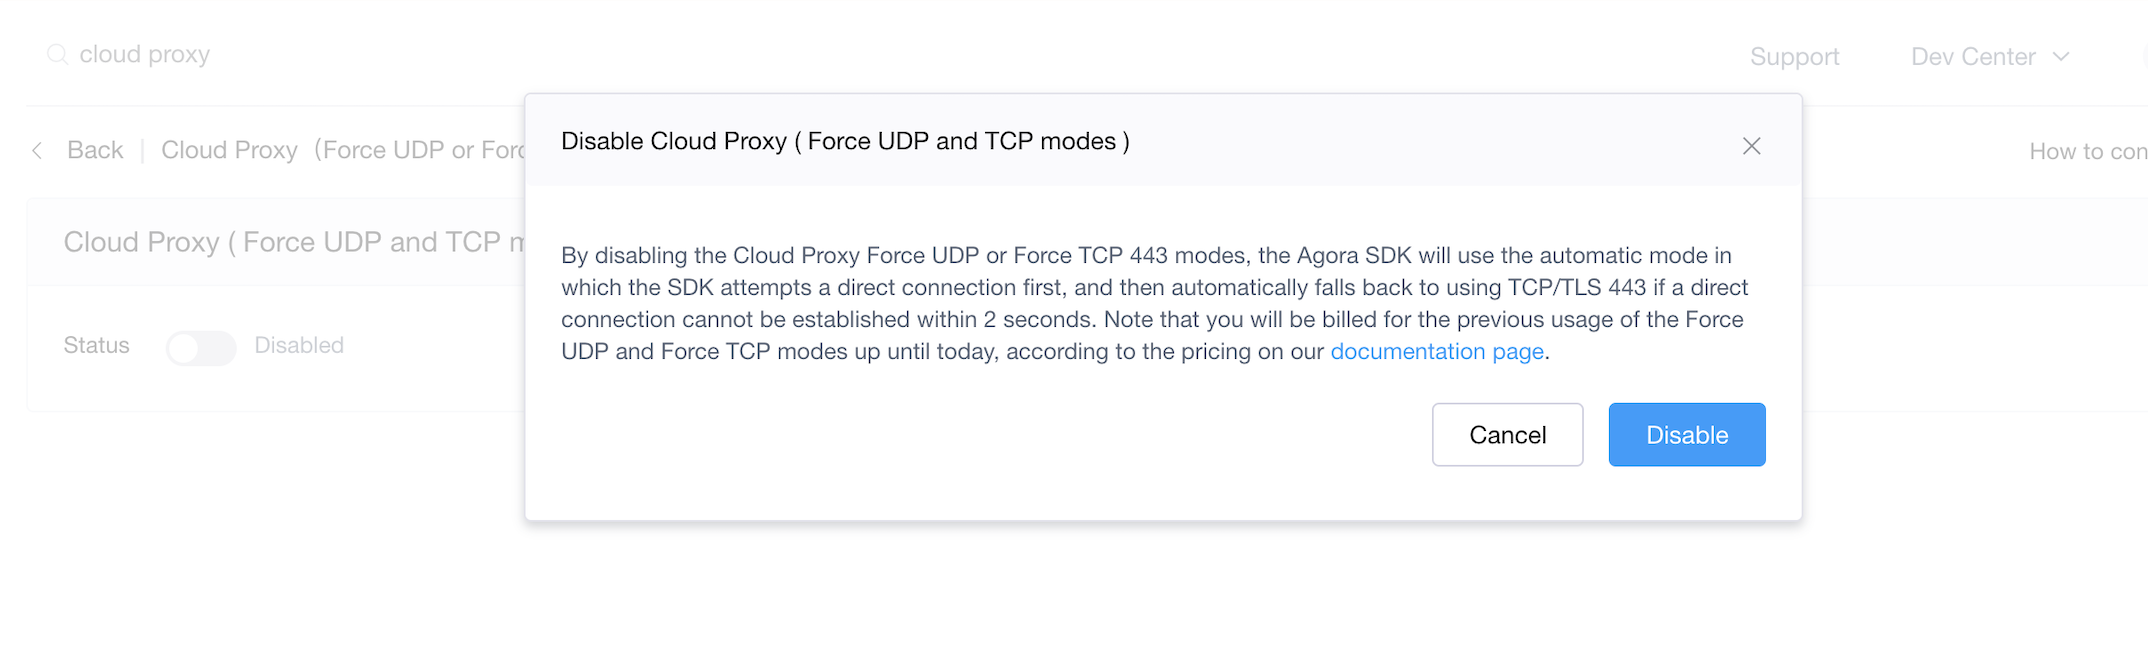Click the dialog title Disable Cloud Proxy
This screenshot has height=658, width=2148.
845,141
